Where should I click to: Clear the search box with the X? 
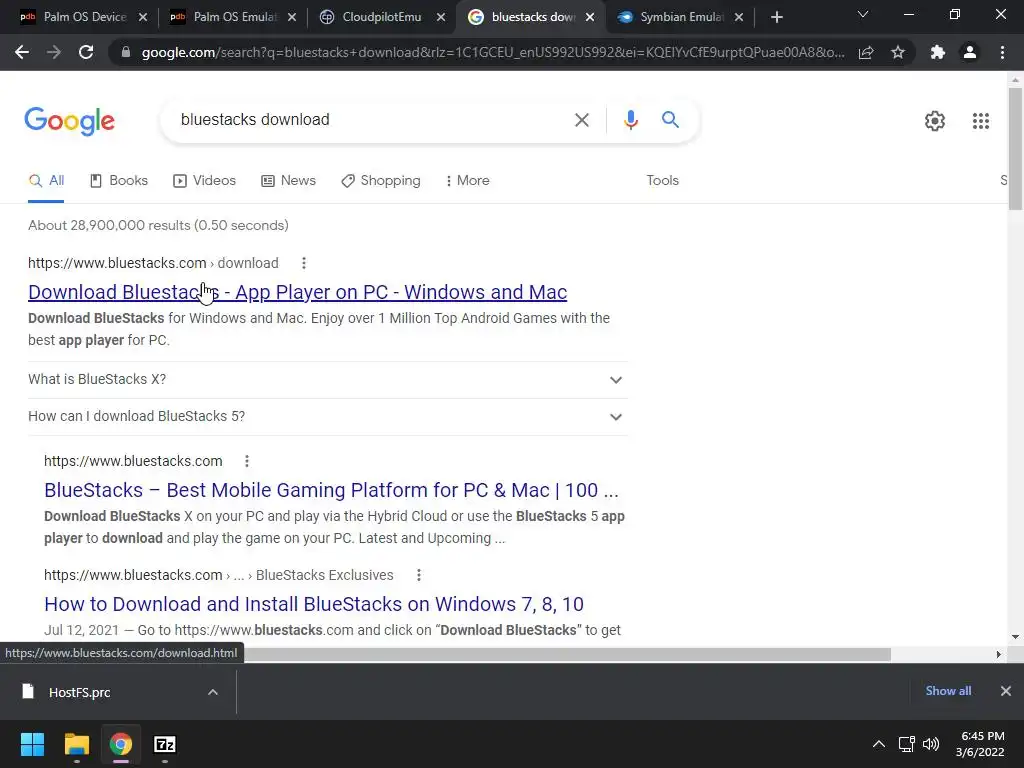(x=581, y=120)
